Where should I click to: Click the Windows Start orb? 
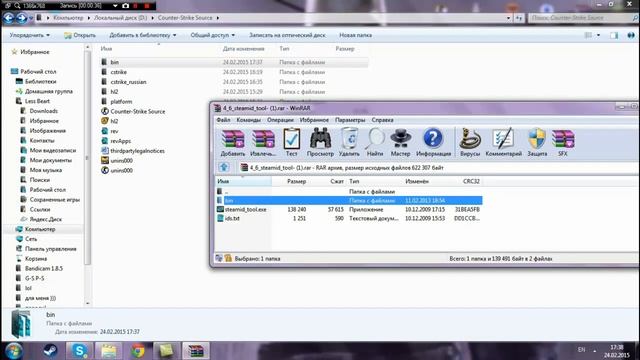coord(14,351)
